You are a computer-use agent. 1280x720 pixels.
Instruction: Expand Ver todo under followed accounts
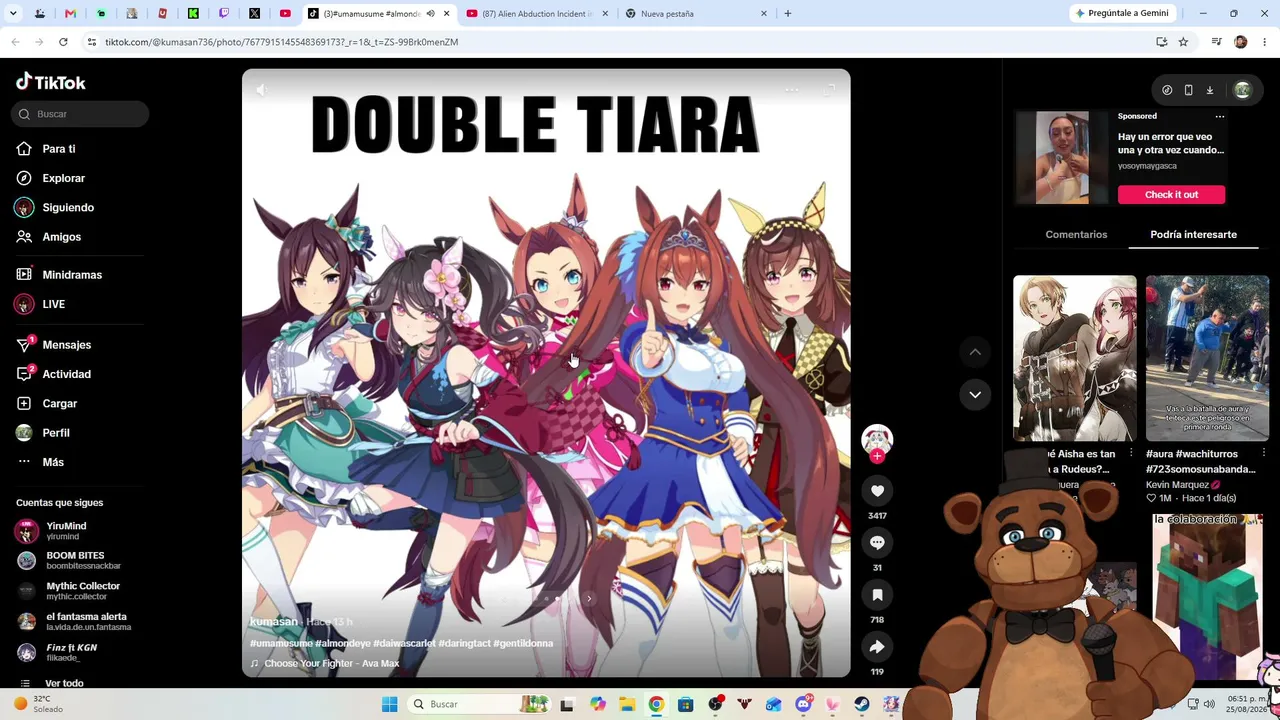(64, 683)
